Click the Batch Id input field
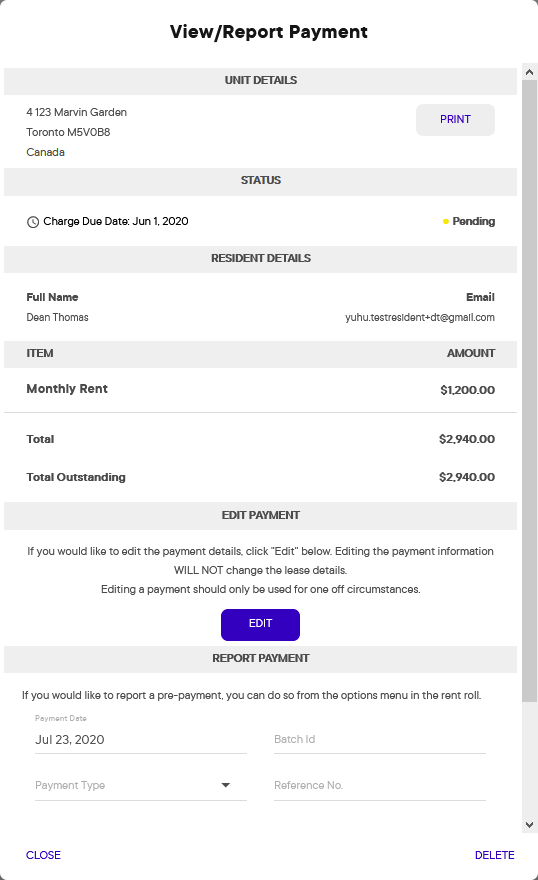 click(x=380, y=739)
